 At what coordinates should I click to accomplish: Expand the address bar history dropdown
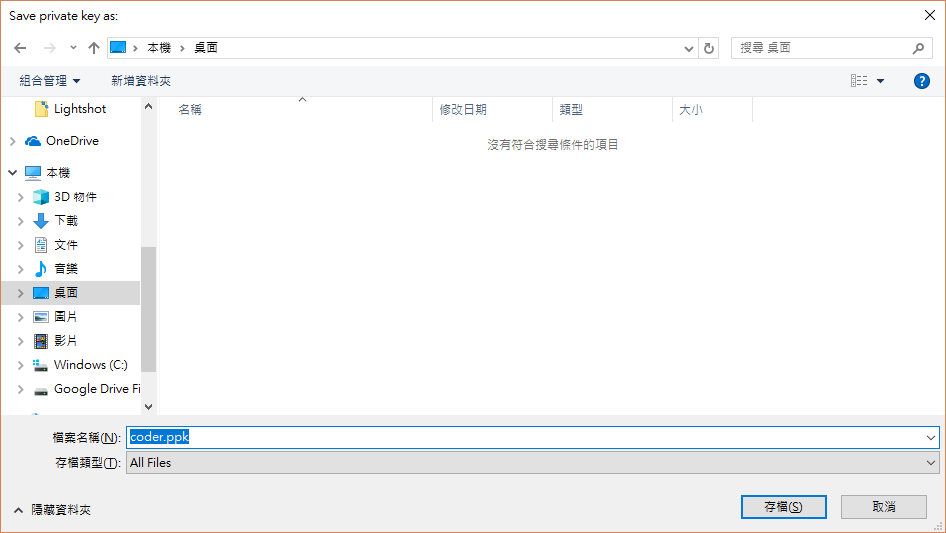coord(688,48)
